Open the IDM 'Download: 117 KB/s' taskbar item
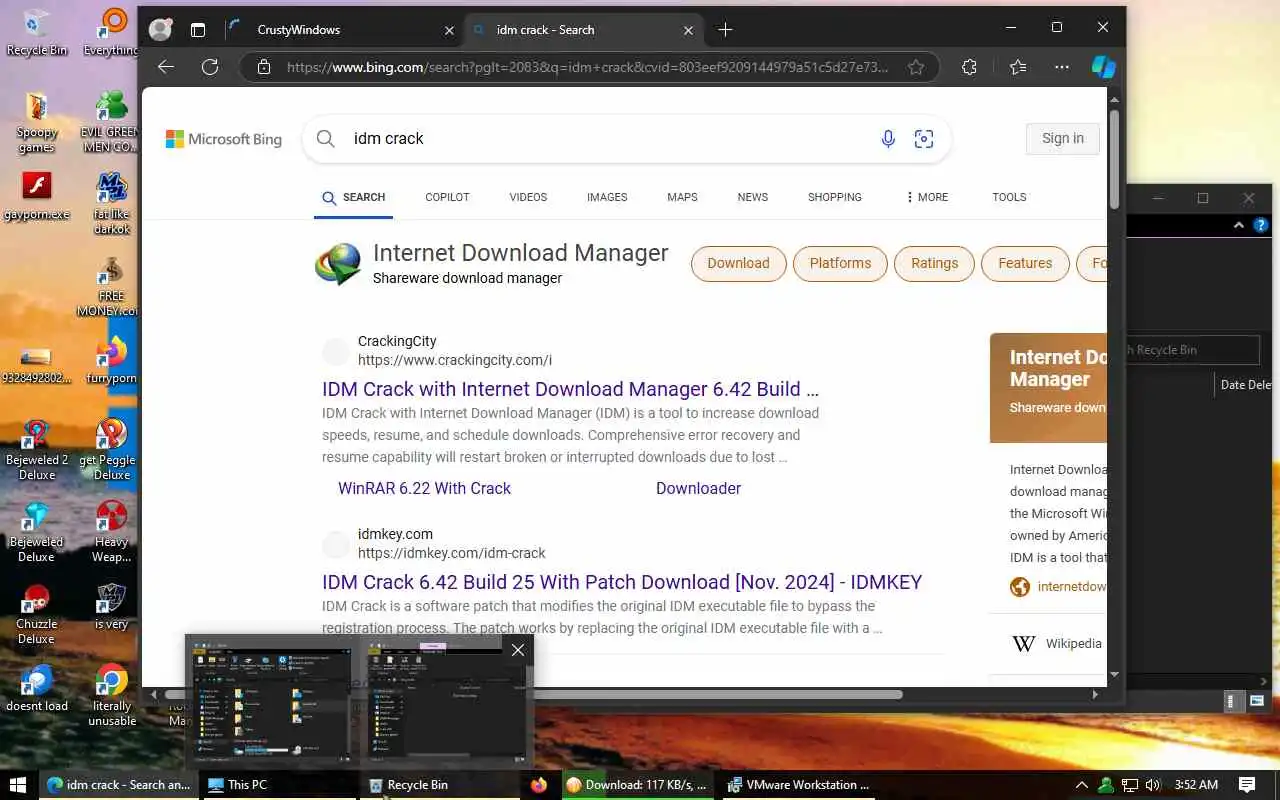 (x=637, y=785)
